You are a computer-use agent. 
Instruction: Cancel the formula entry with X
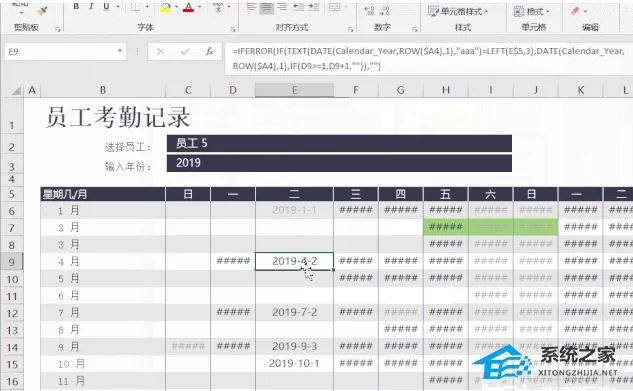click(x=160, y=51)
